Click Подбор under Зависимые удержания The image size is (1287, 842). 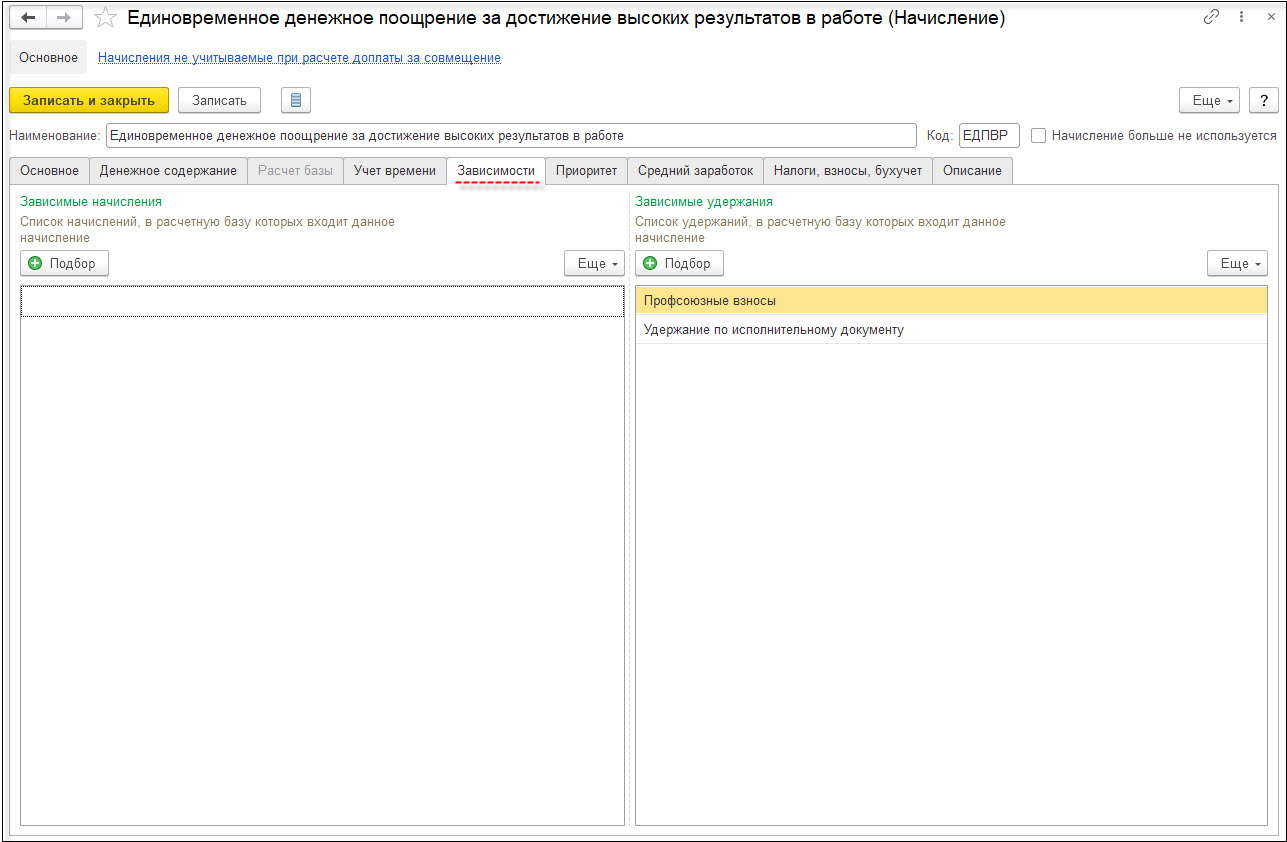[679, 263]
